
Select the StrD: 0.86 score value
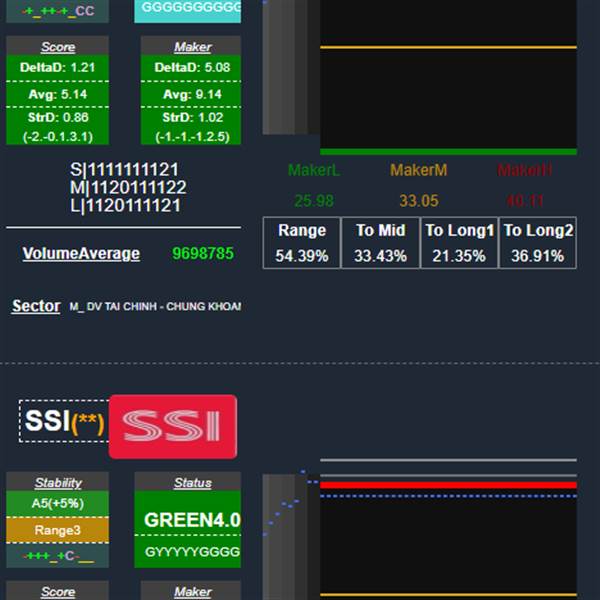click(57, 117)
